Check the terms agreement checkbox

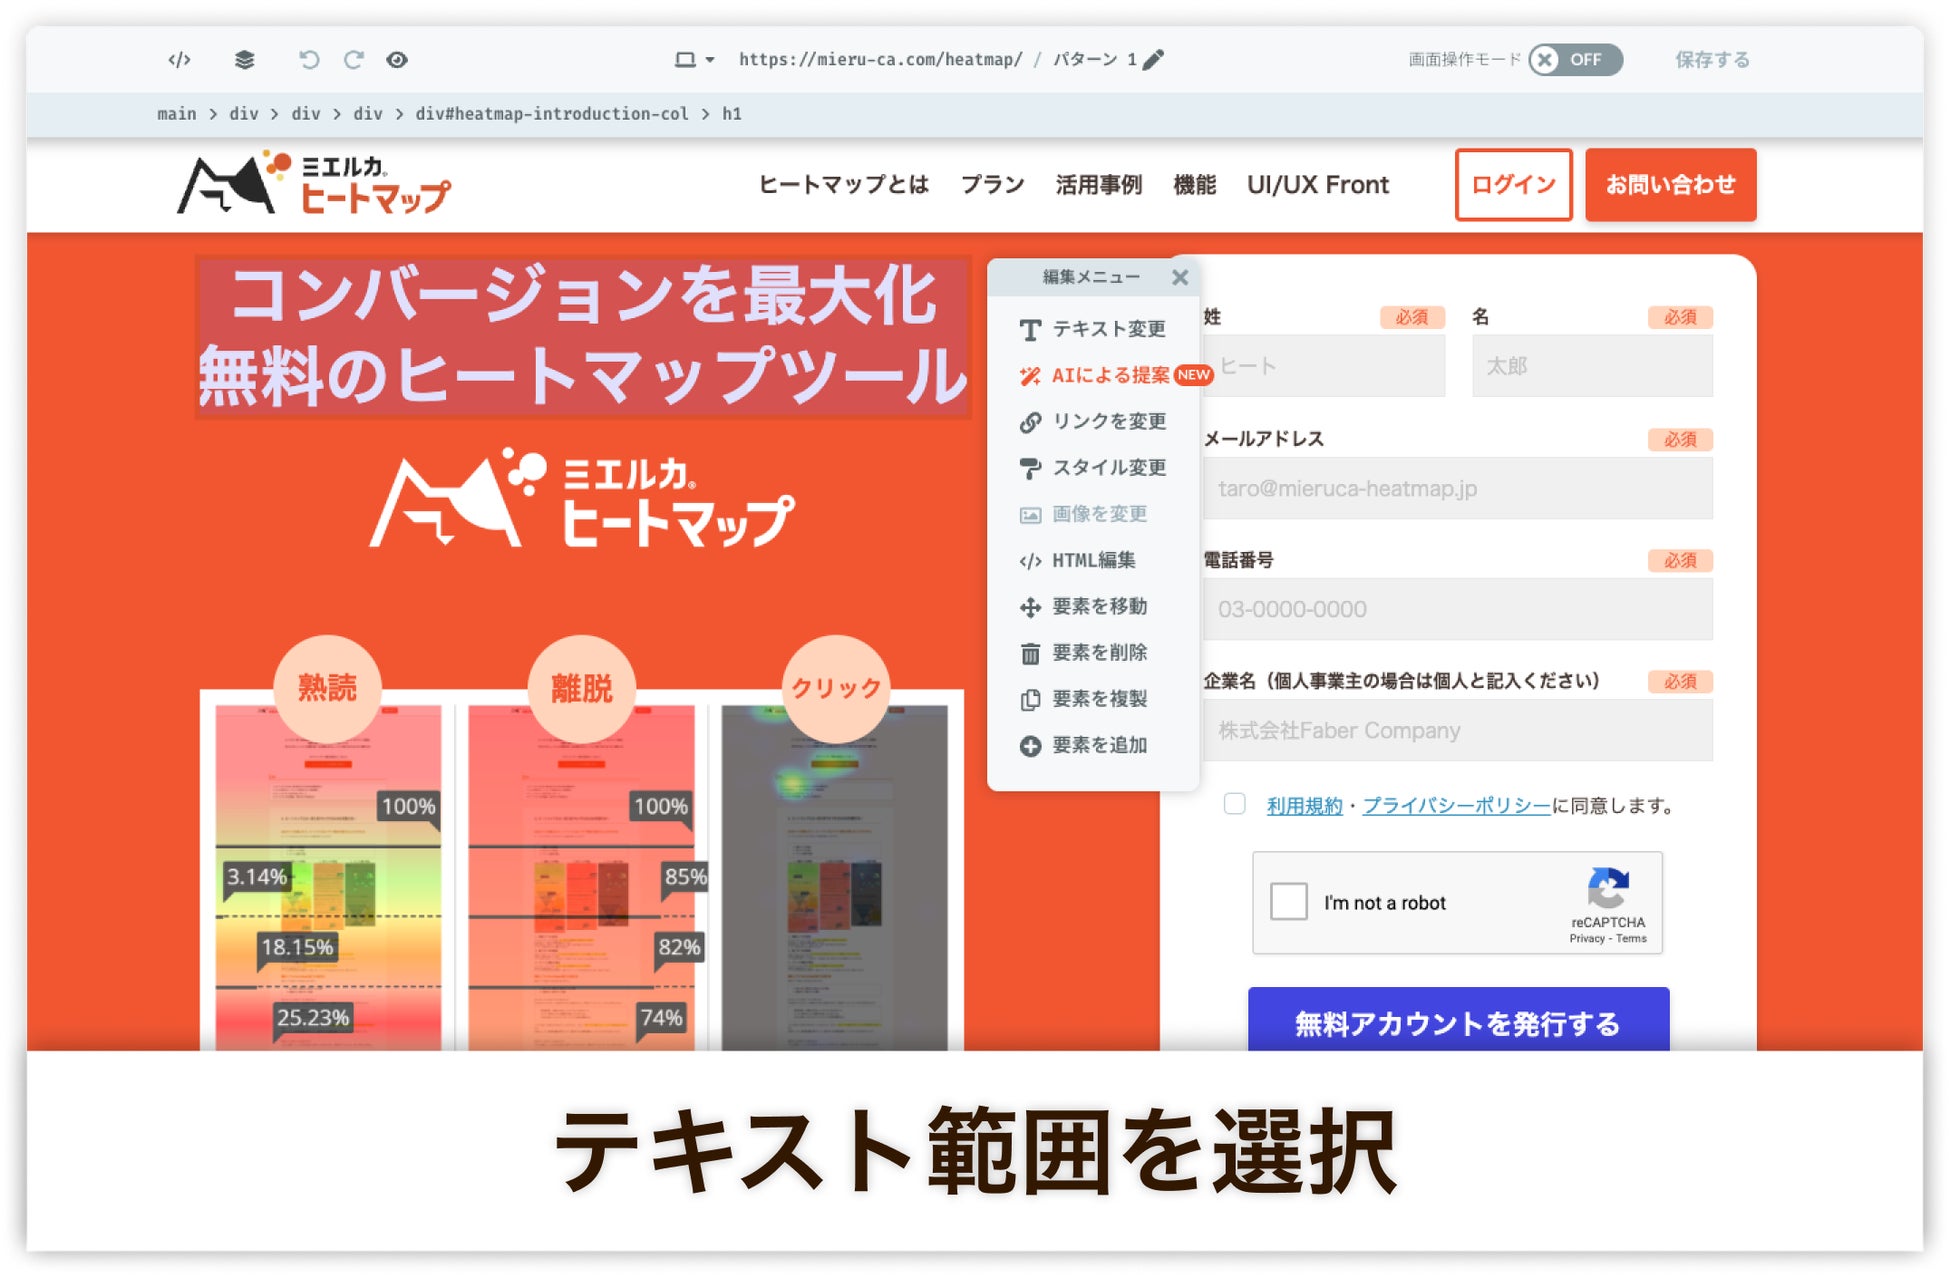tap(1235, 804)
